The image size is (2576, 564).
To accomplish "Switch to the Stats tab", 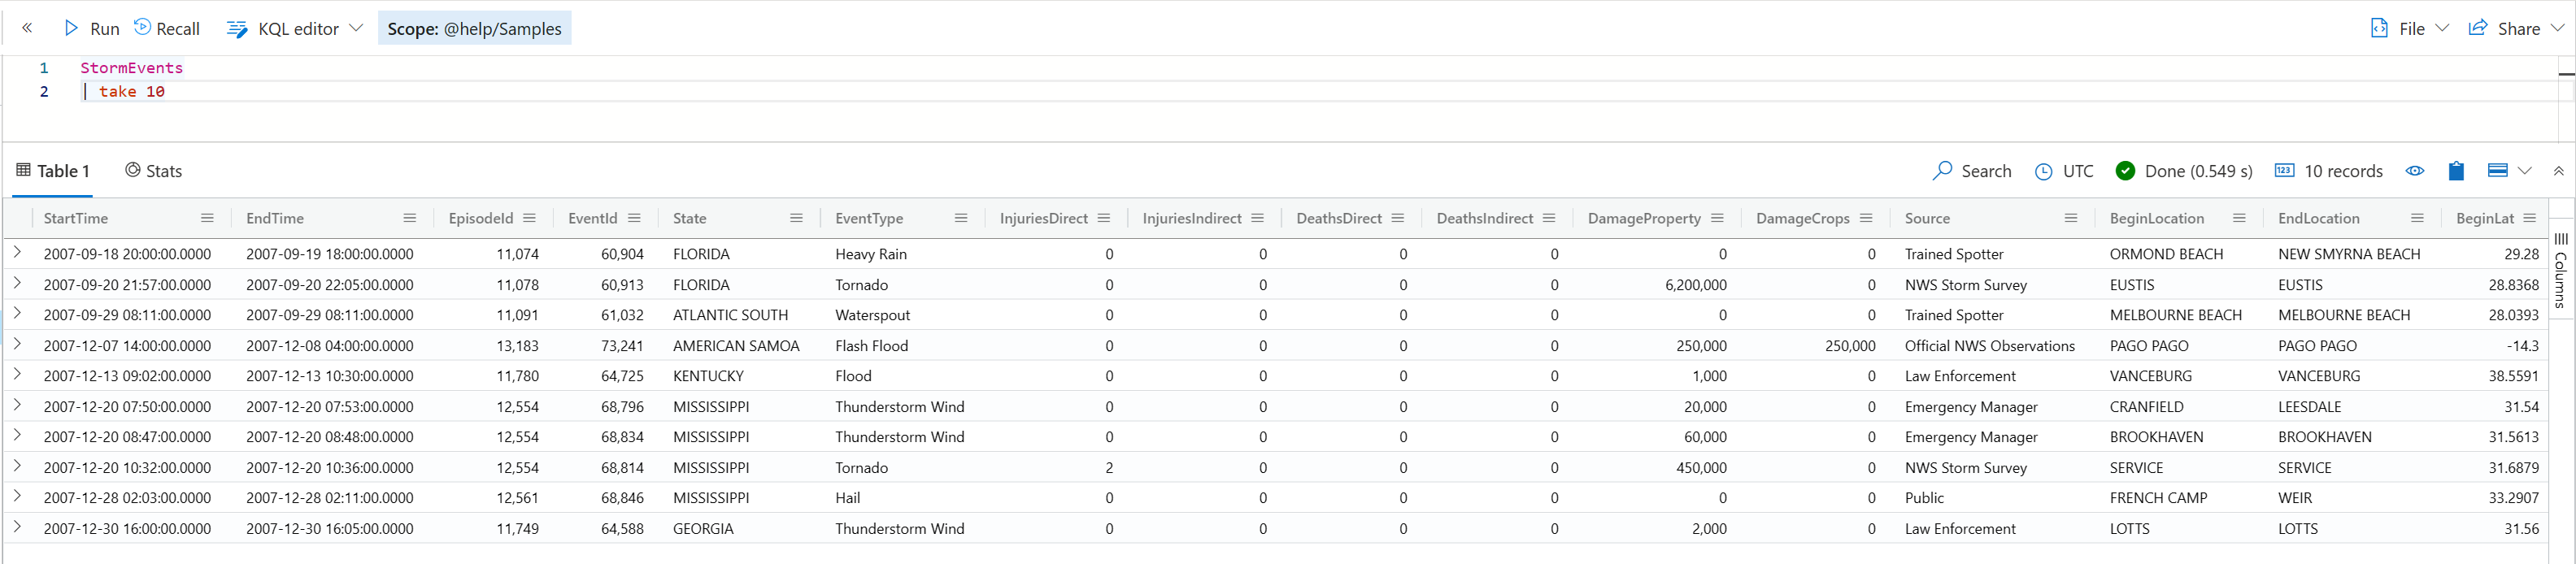I will [153, 171].
